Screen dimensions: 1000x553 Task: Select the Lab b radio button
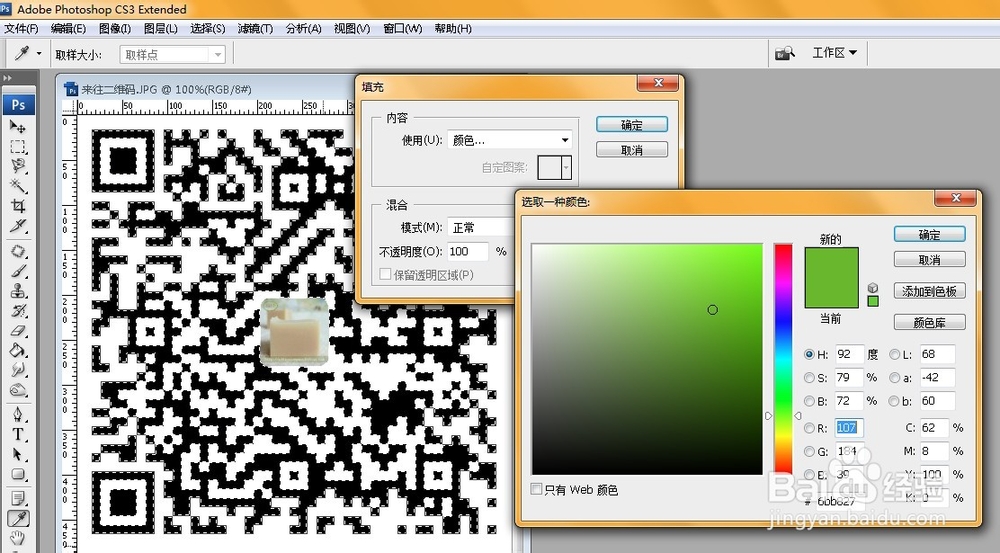point(895,401)
